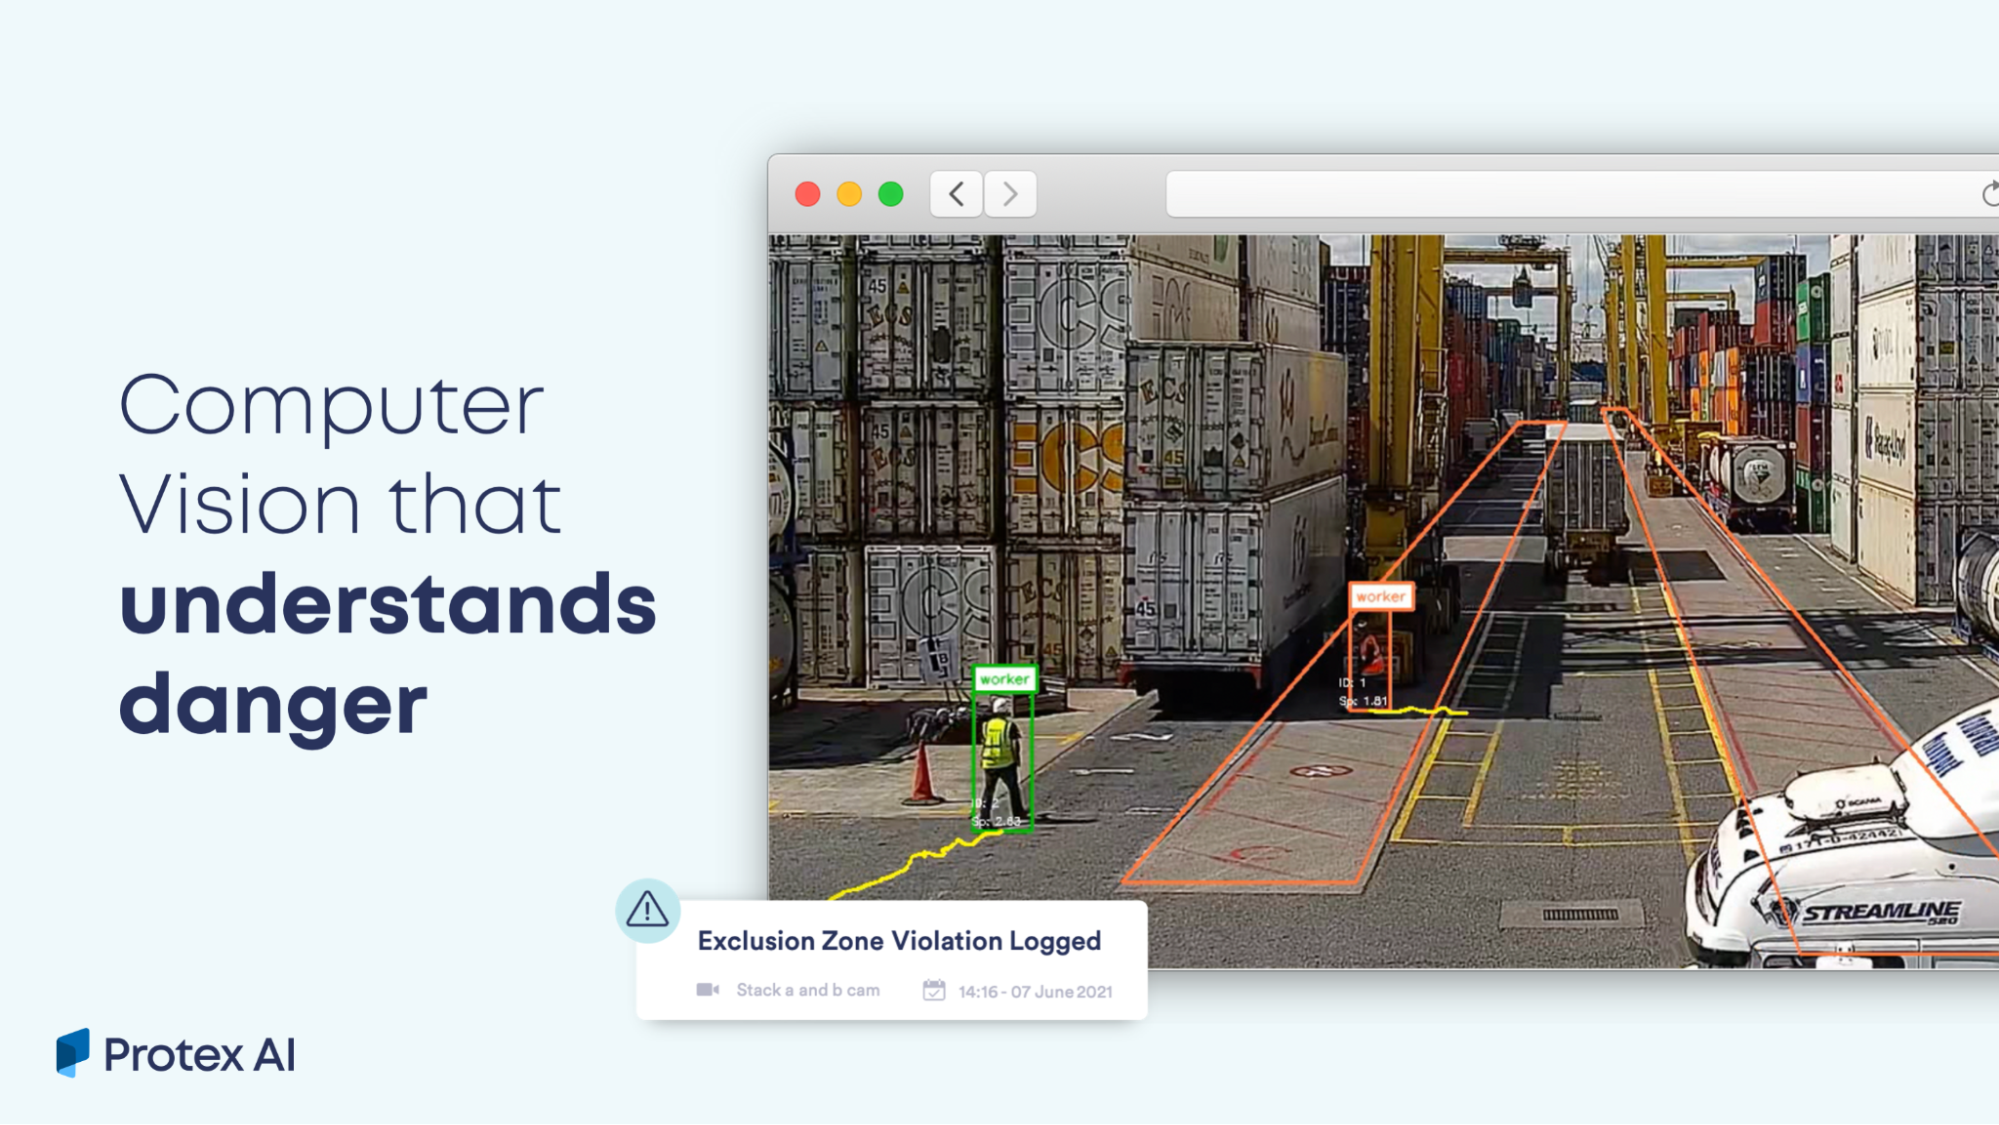The image size is (1999, 1125).
Task: Click the Protex AI wordmark link
Action: click(199, 1055)
